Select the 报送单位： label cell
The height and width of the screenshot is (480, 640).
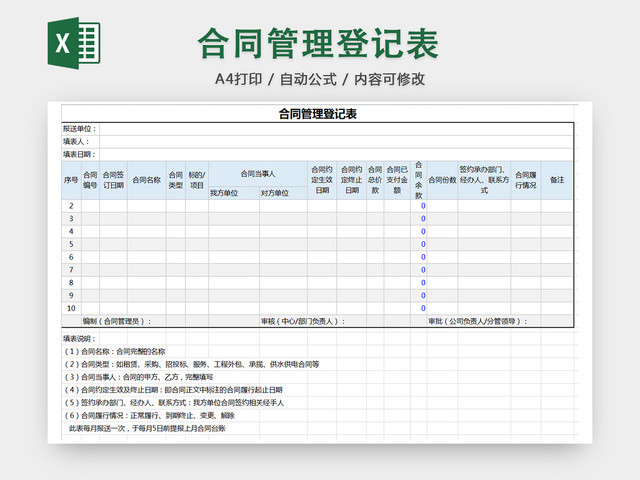[80, 129]
